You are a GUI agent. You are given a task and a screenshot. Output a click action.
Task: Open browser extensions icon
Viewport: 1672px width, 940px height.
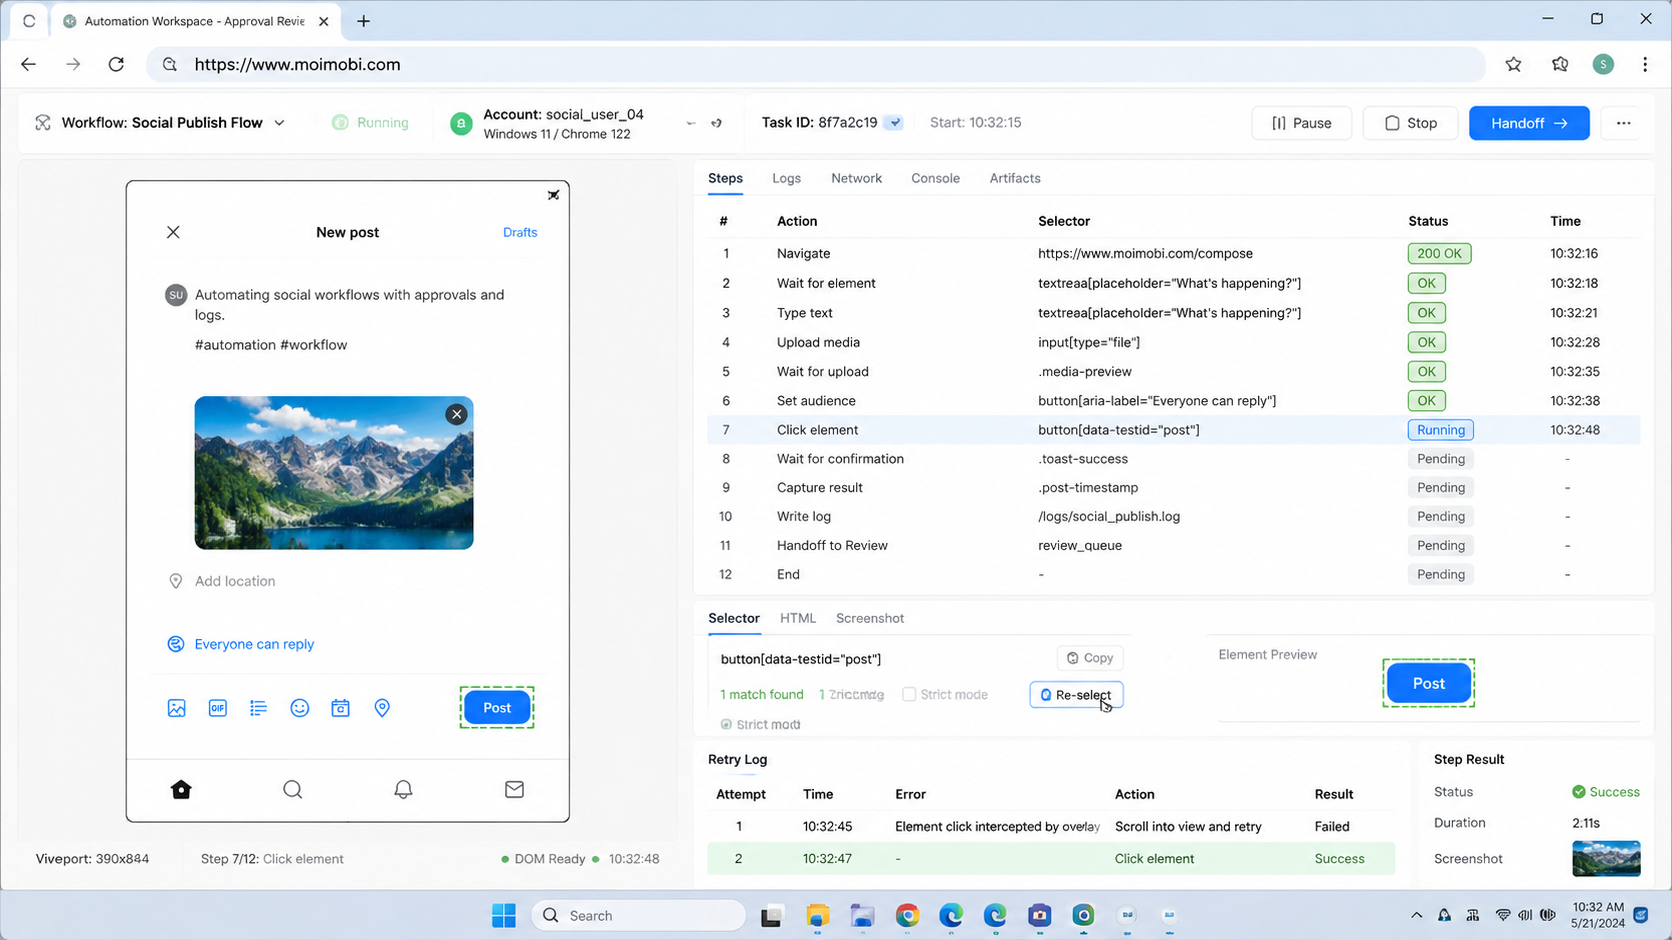pos(1560,64)
